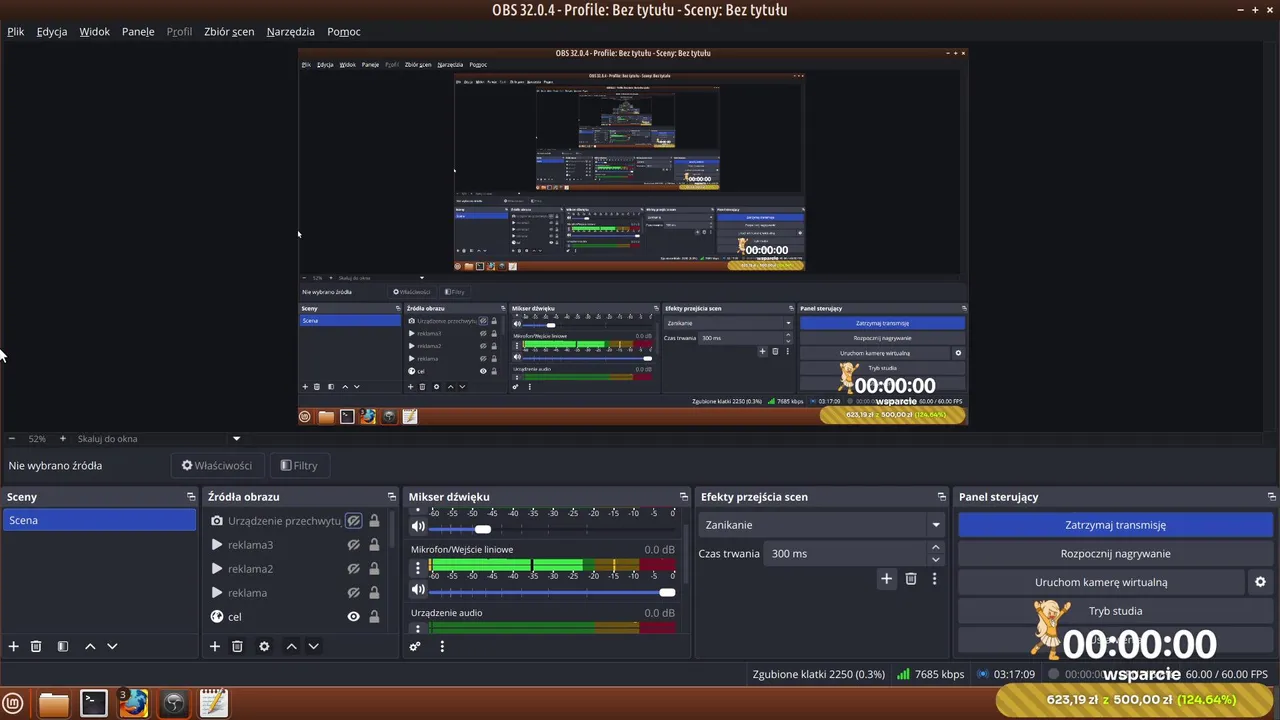Screen dimensions: 1280x720
Task: Open the file manager from the taskbar
Action: coord(54,704)
